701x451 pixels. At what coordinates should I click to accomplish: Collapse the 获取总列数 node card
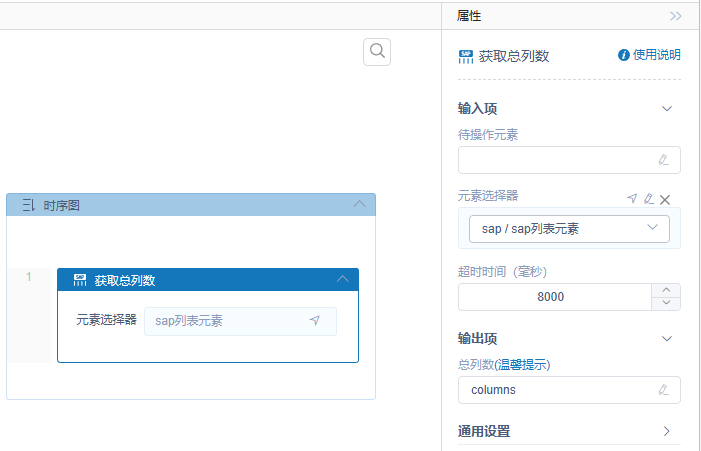[x=342, y=280]
